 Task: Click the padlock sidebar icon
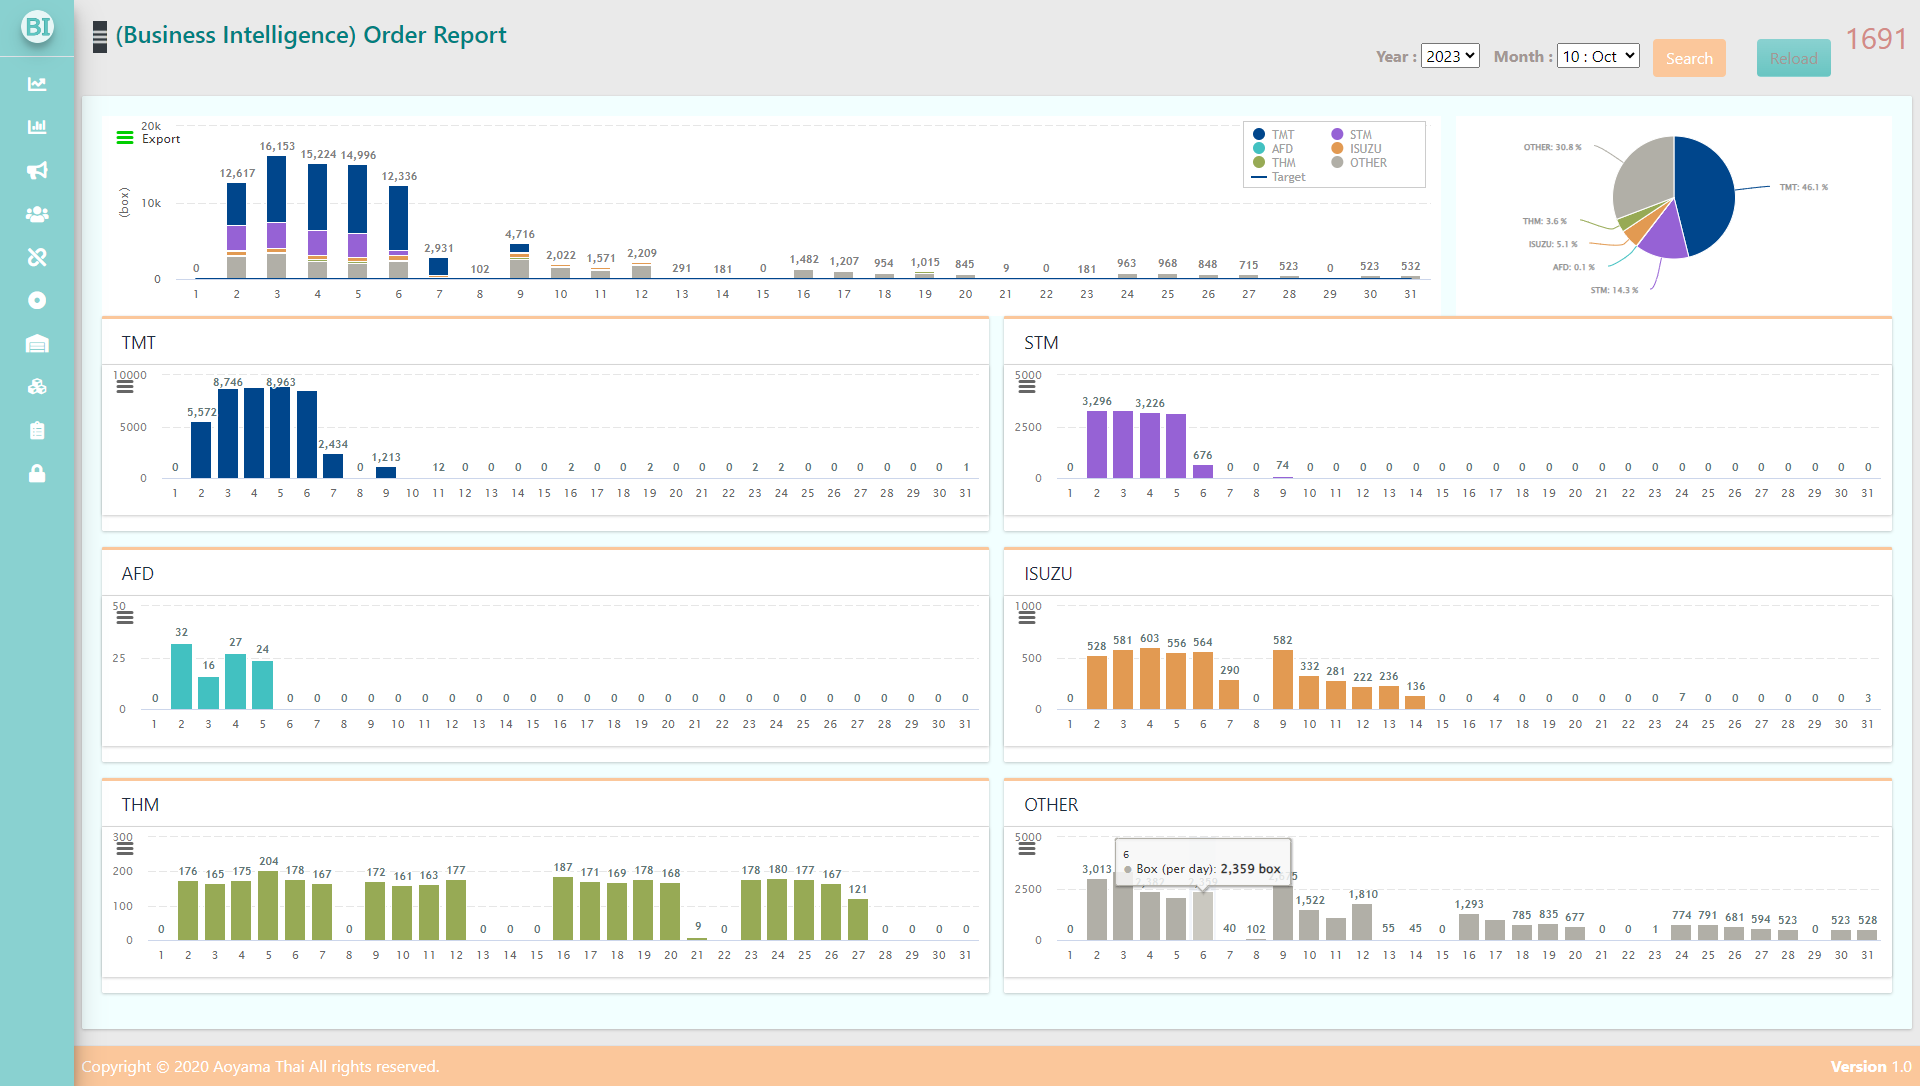(37, 474)
